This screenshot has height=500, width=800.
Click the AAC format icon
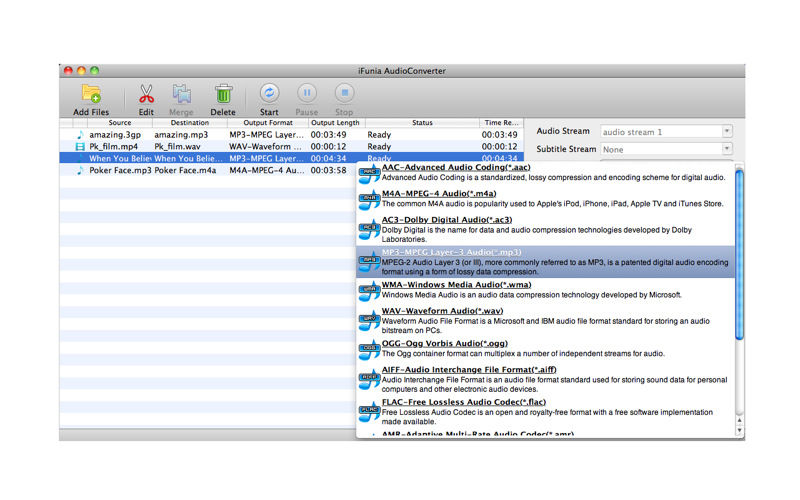tap(369, 174)
